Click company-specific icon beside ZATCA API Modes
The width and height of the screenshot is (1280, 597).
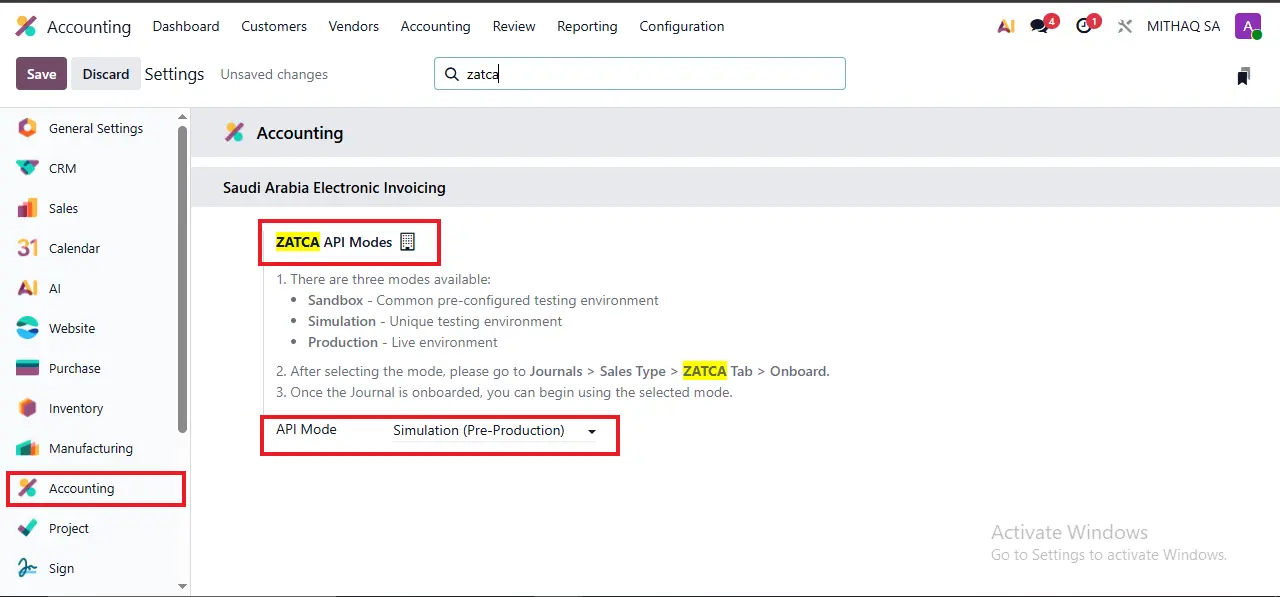tap(407, 242)
